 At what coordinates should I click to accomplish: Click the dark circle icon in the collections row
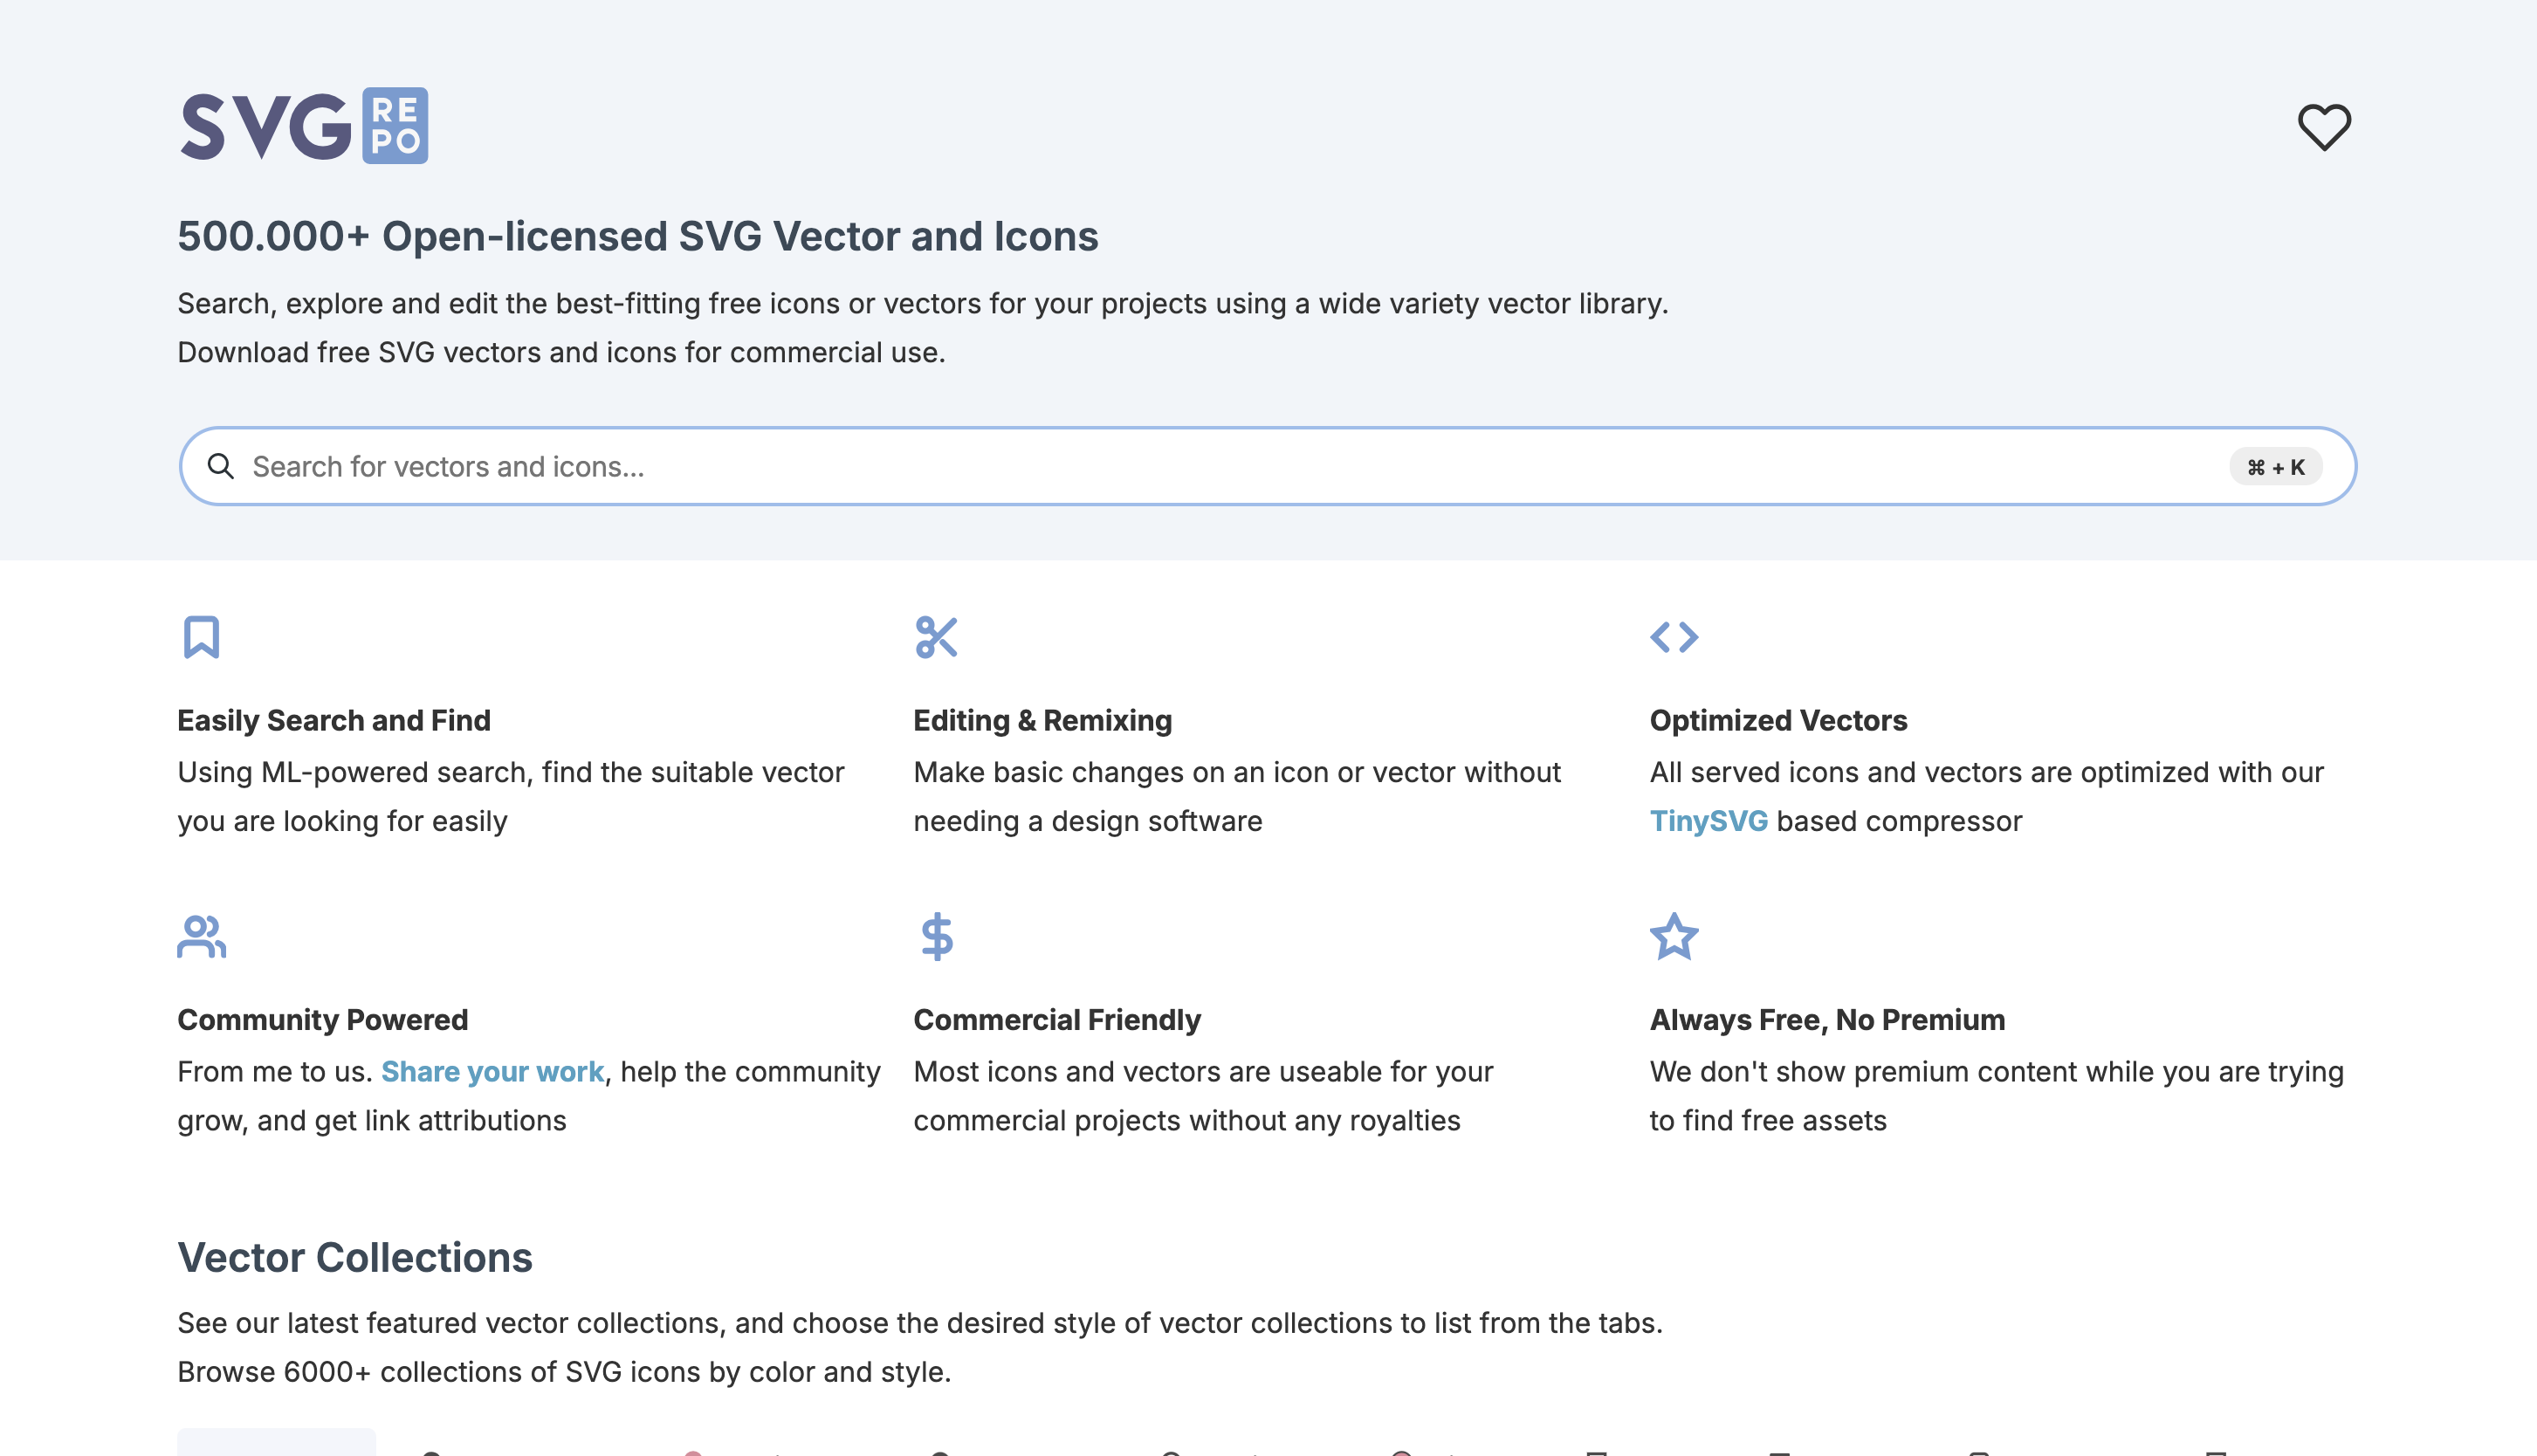[433, 1452]
